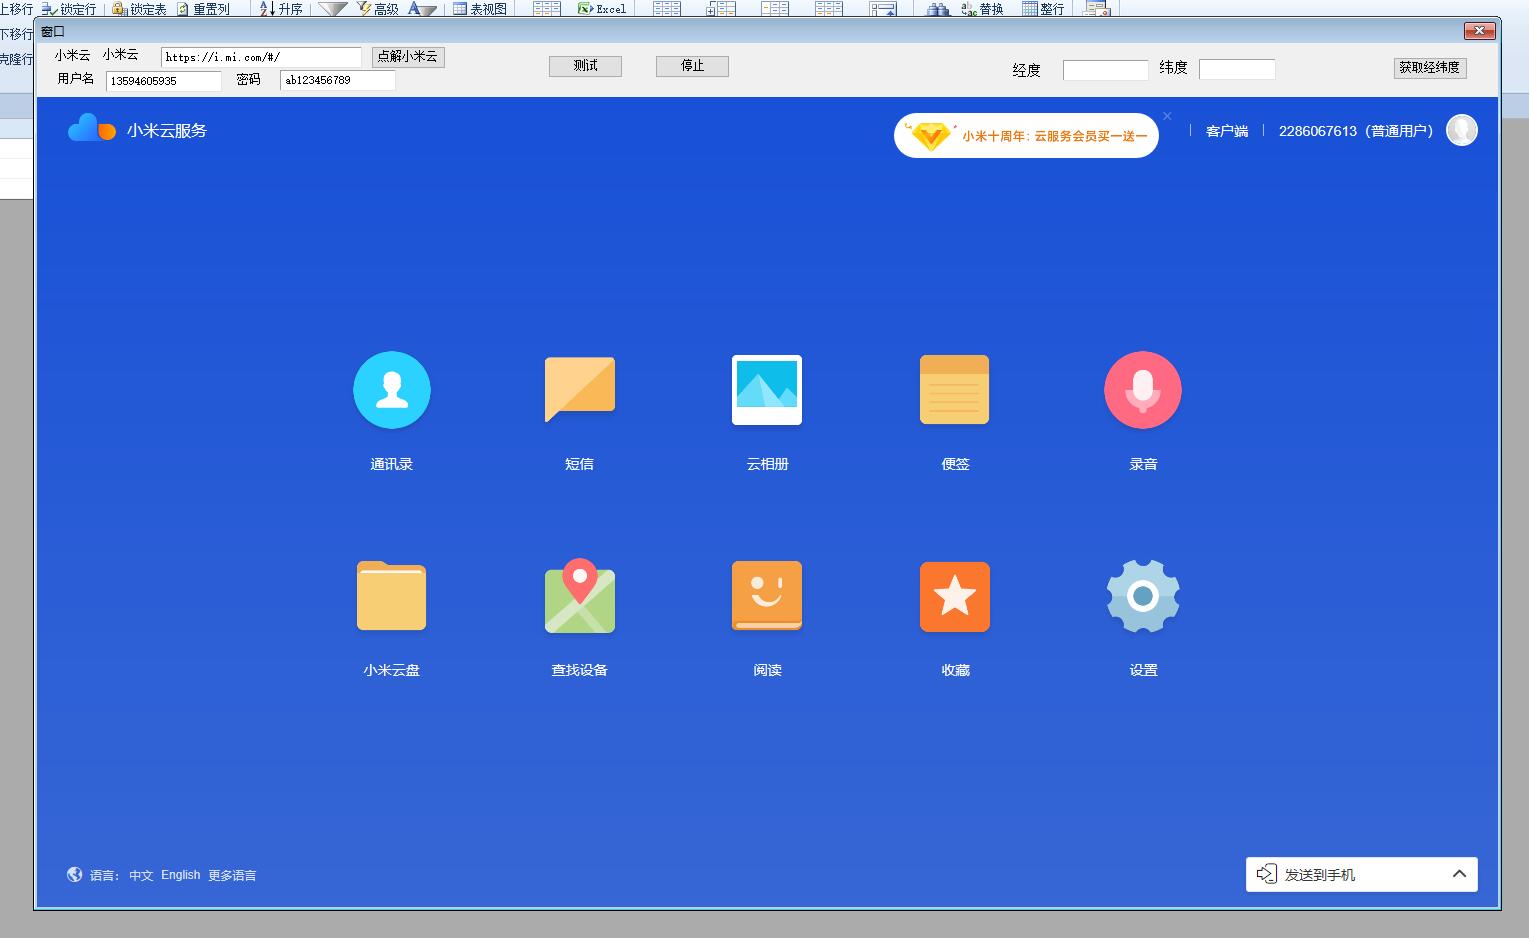
Task: Open the 短信 messages icon
Action: point(579,389)
